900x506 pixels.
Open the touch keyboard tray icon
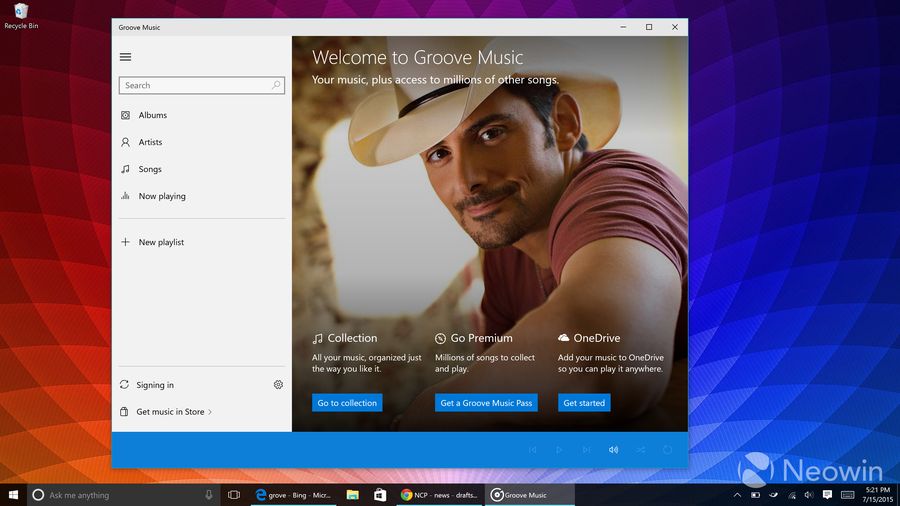[x=848, y=495]
